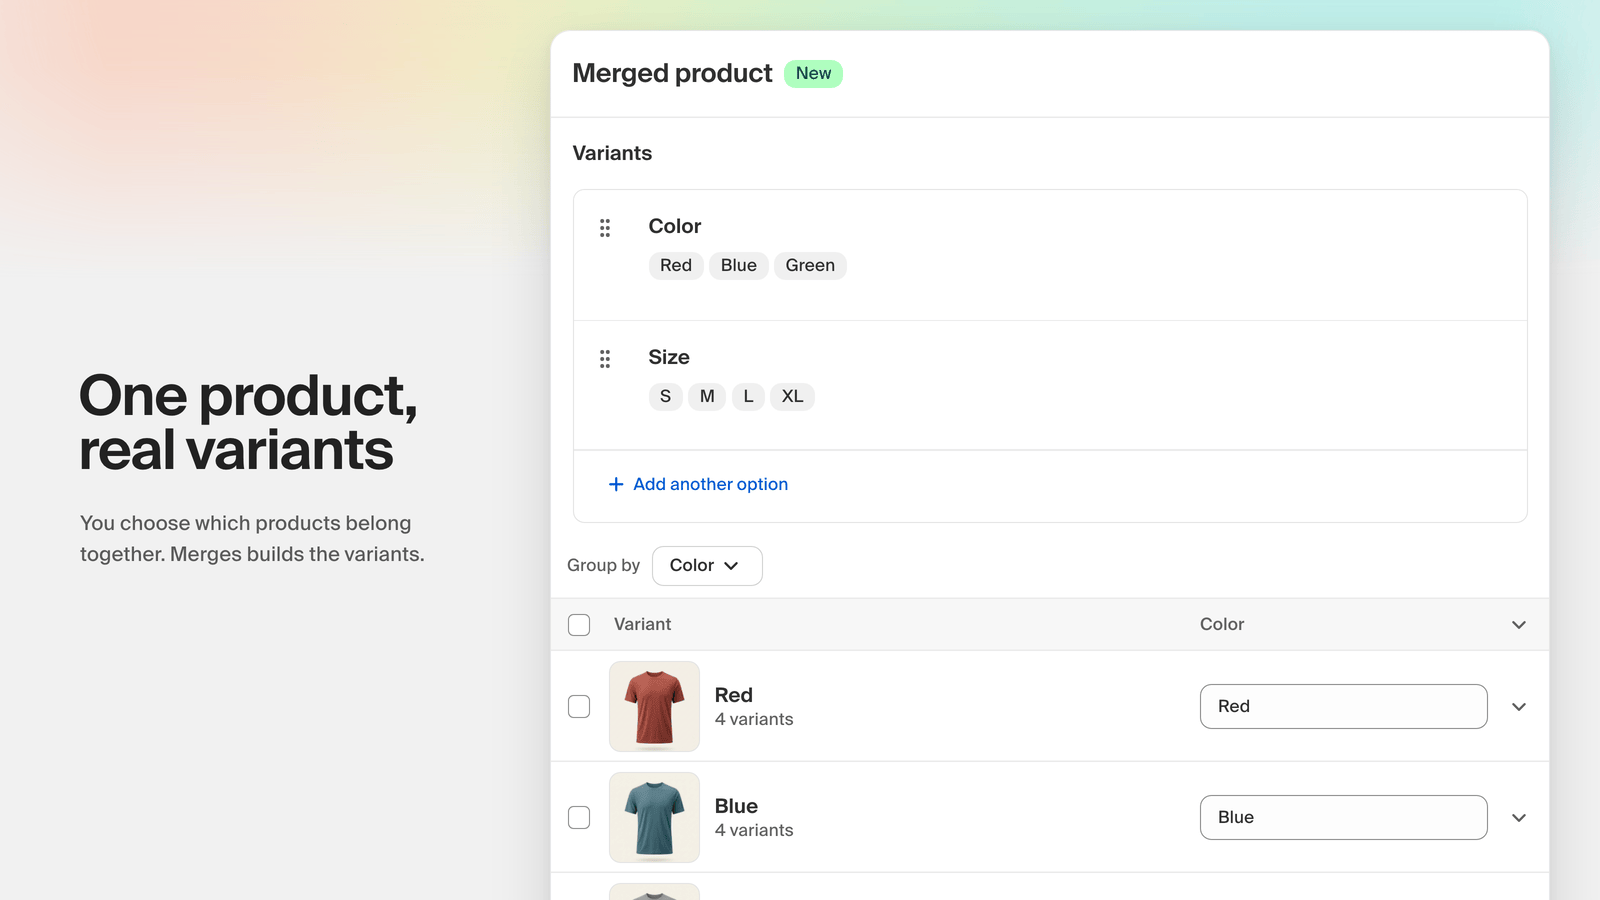
Task: Open the blue t-shirt thumbnail
Action: pyautogui.click(x=654, y=817)
